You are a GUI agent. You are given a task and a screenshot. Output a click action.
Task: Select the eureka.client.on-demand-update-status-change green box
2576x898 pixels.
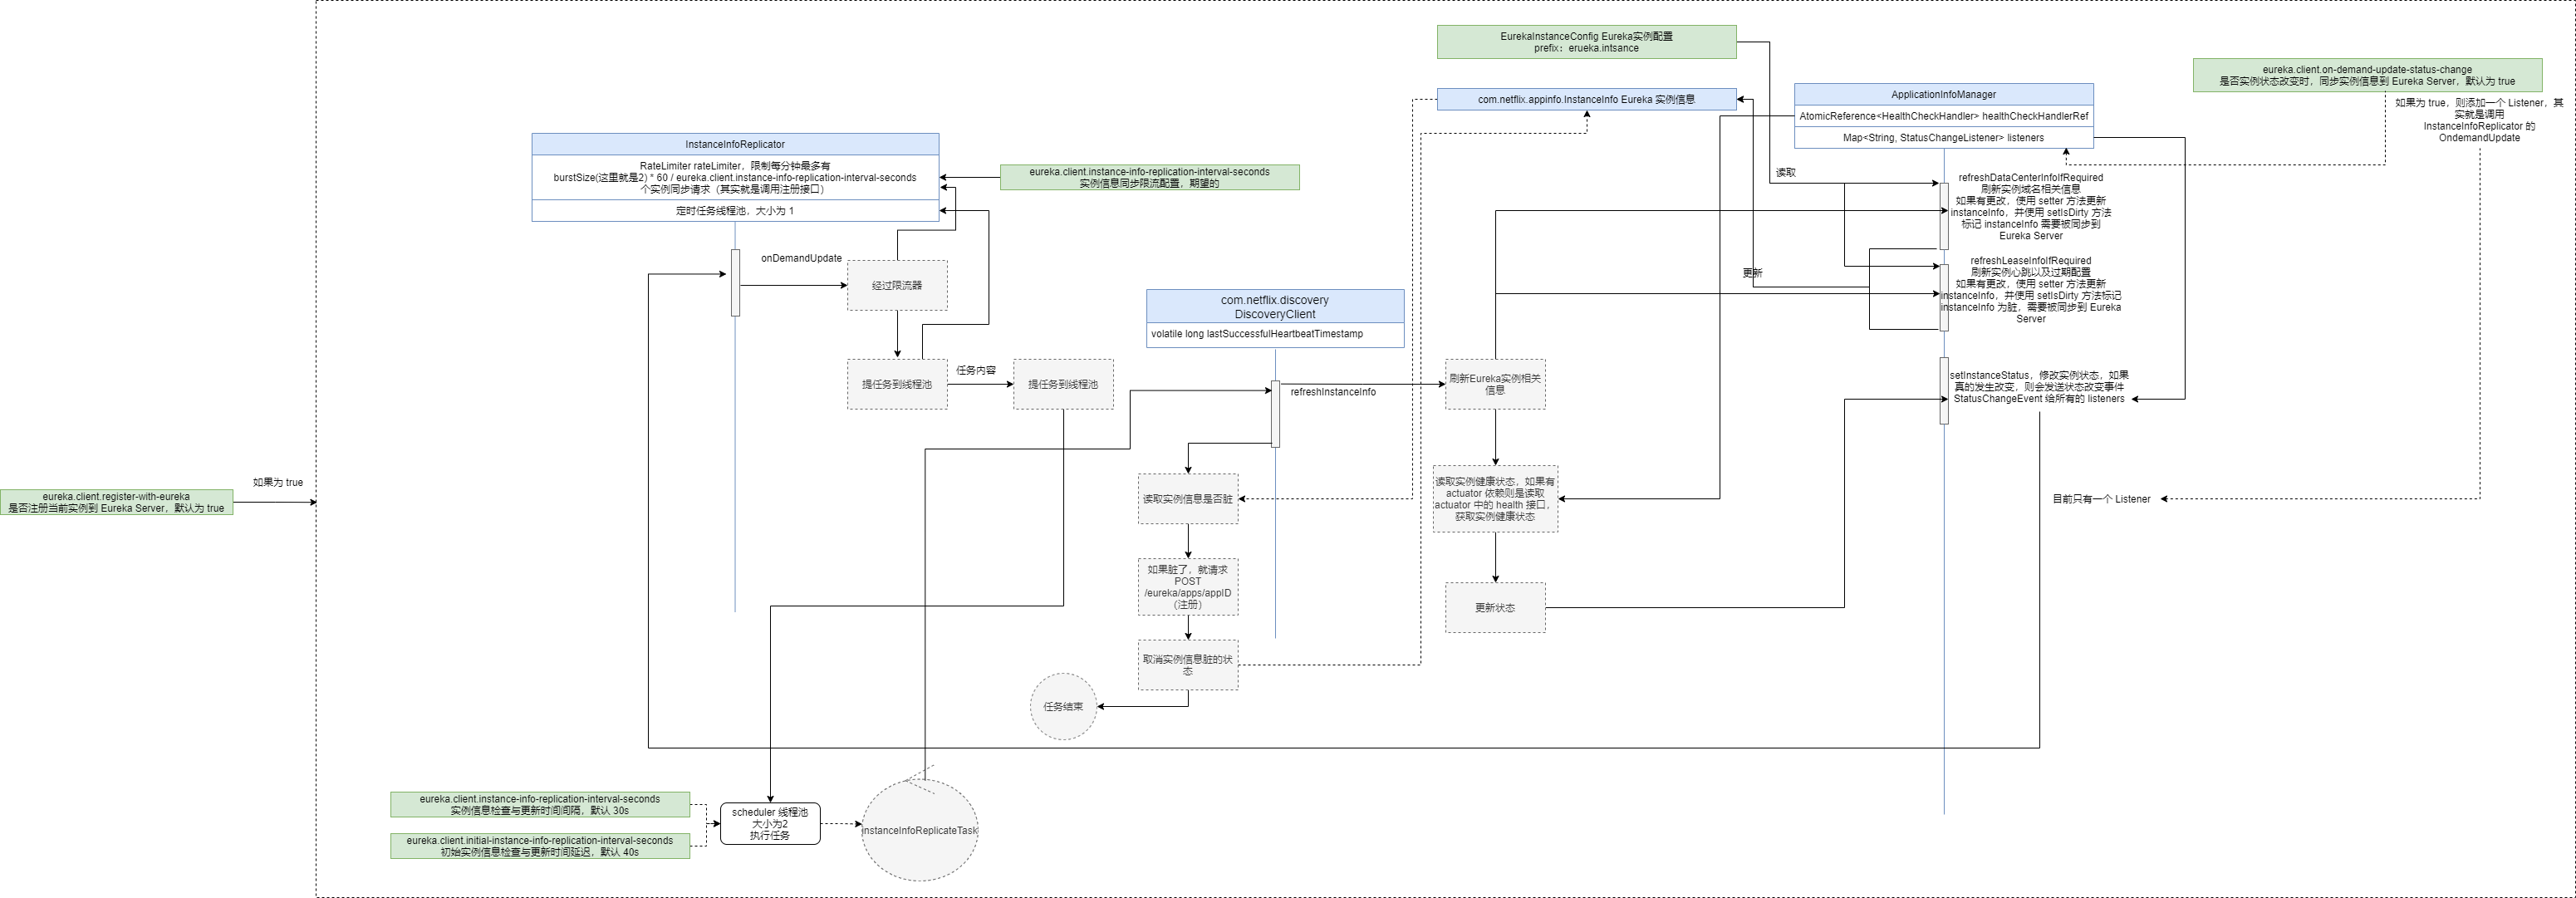2367,75
